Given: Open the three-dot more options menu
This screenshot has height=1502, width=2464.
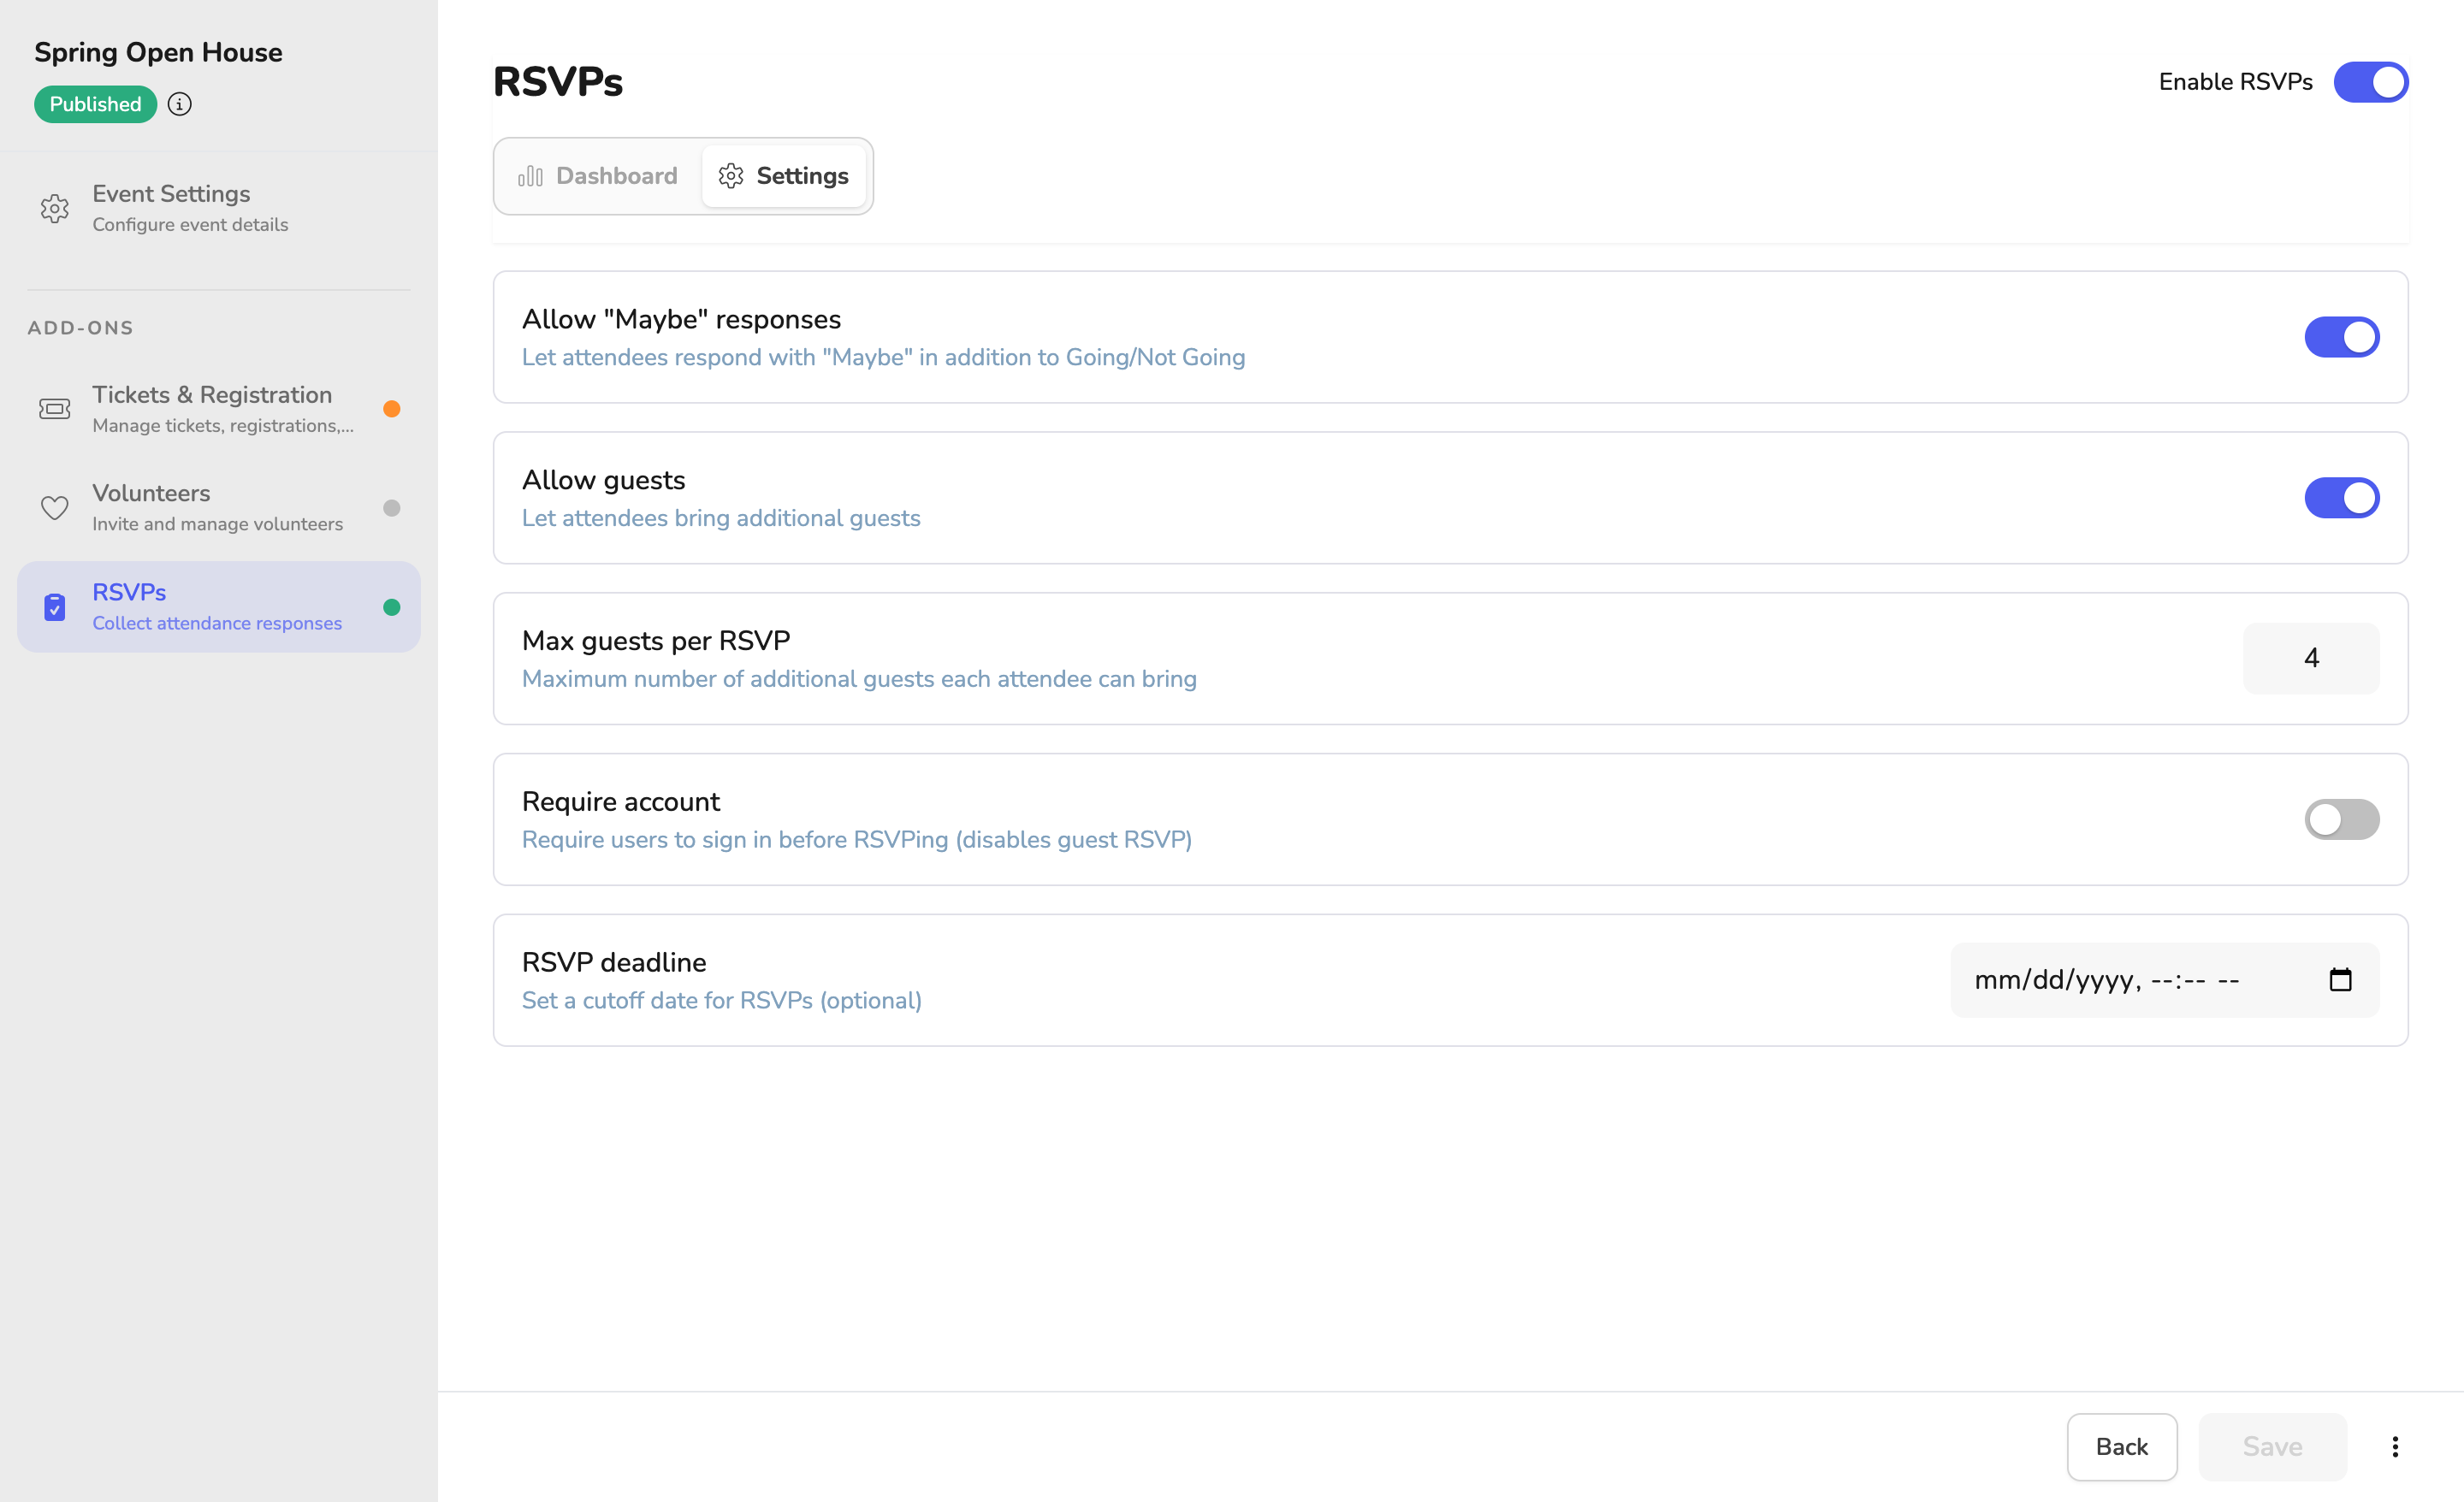Looking at the screenshot, I should [2395, 1447].
